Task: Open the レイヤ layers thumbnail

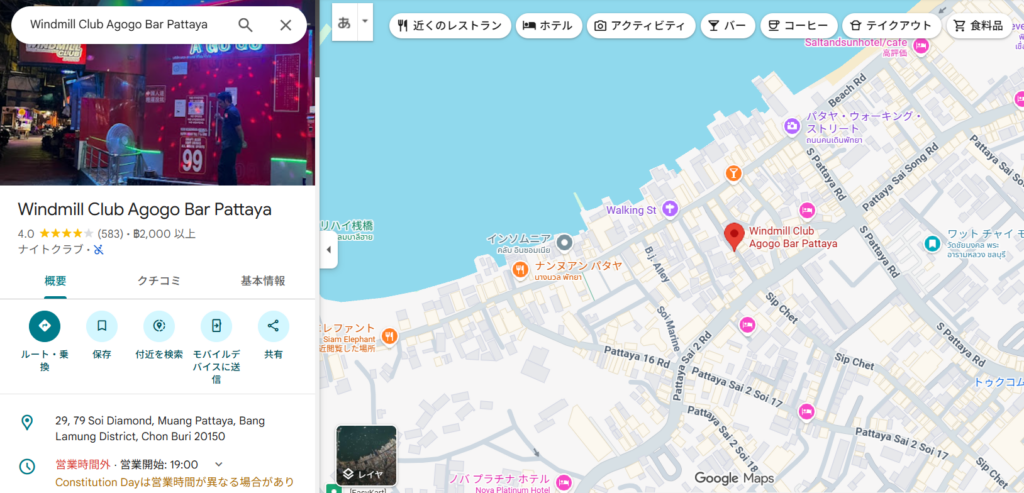Action: tap(366, 455)
